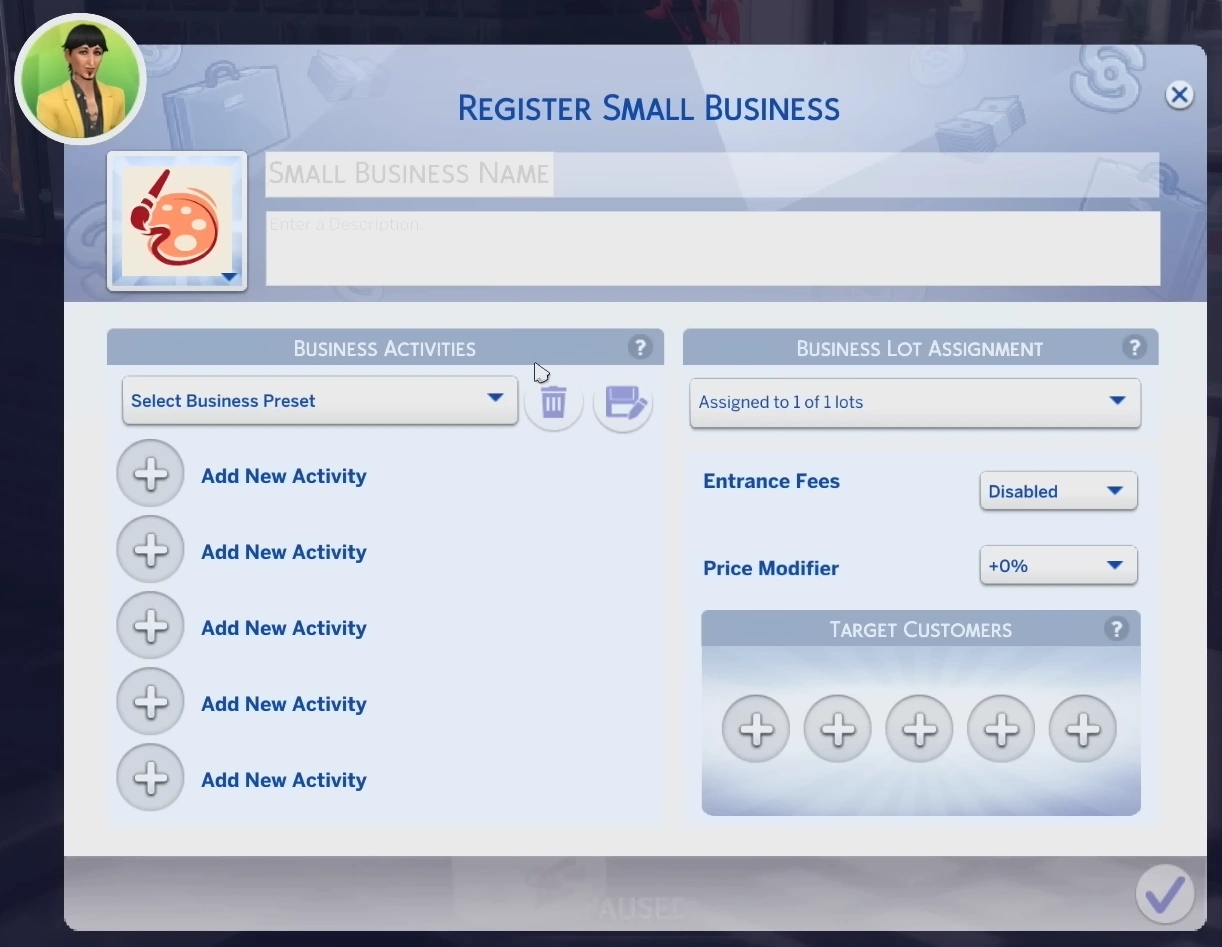
Task: Open Business Lot Assignment help tooltip
Action: coord(1133,347)
